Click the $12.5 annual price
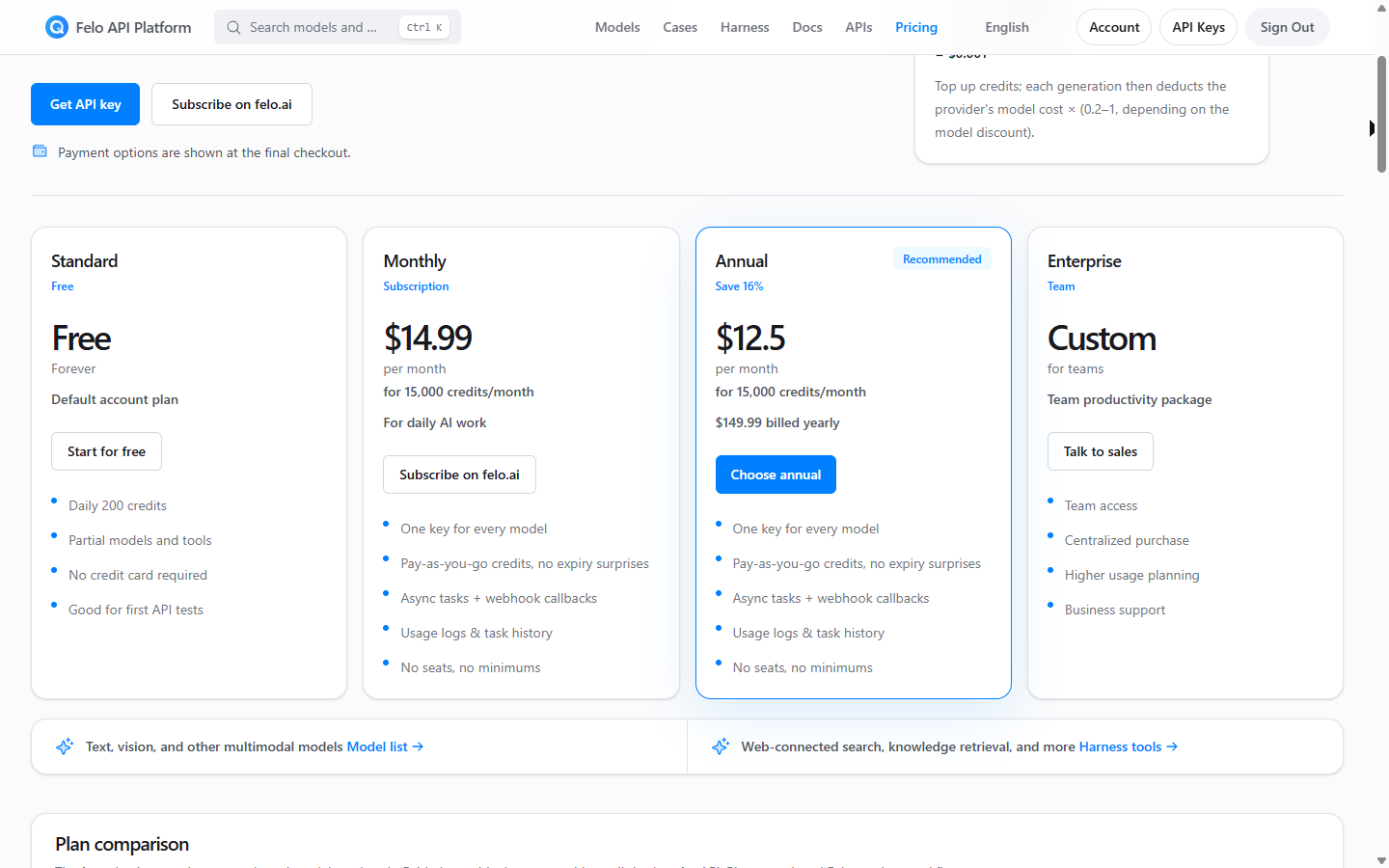 coord(750,338)
